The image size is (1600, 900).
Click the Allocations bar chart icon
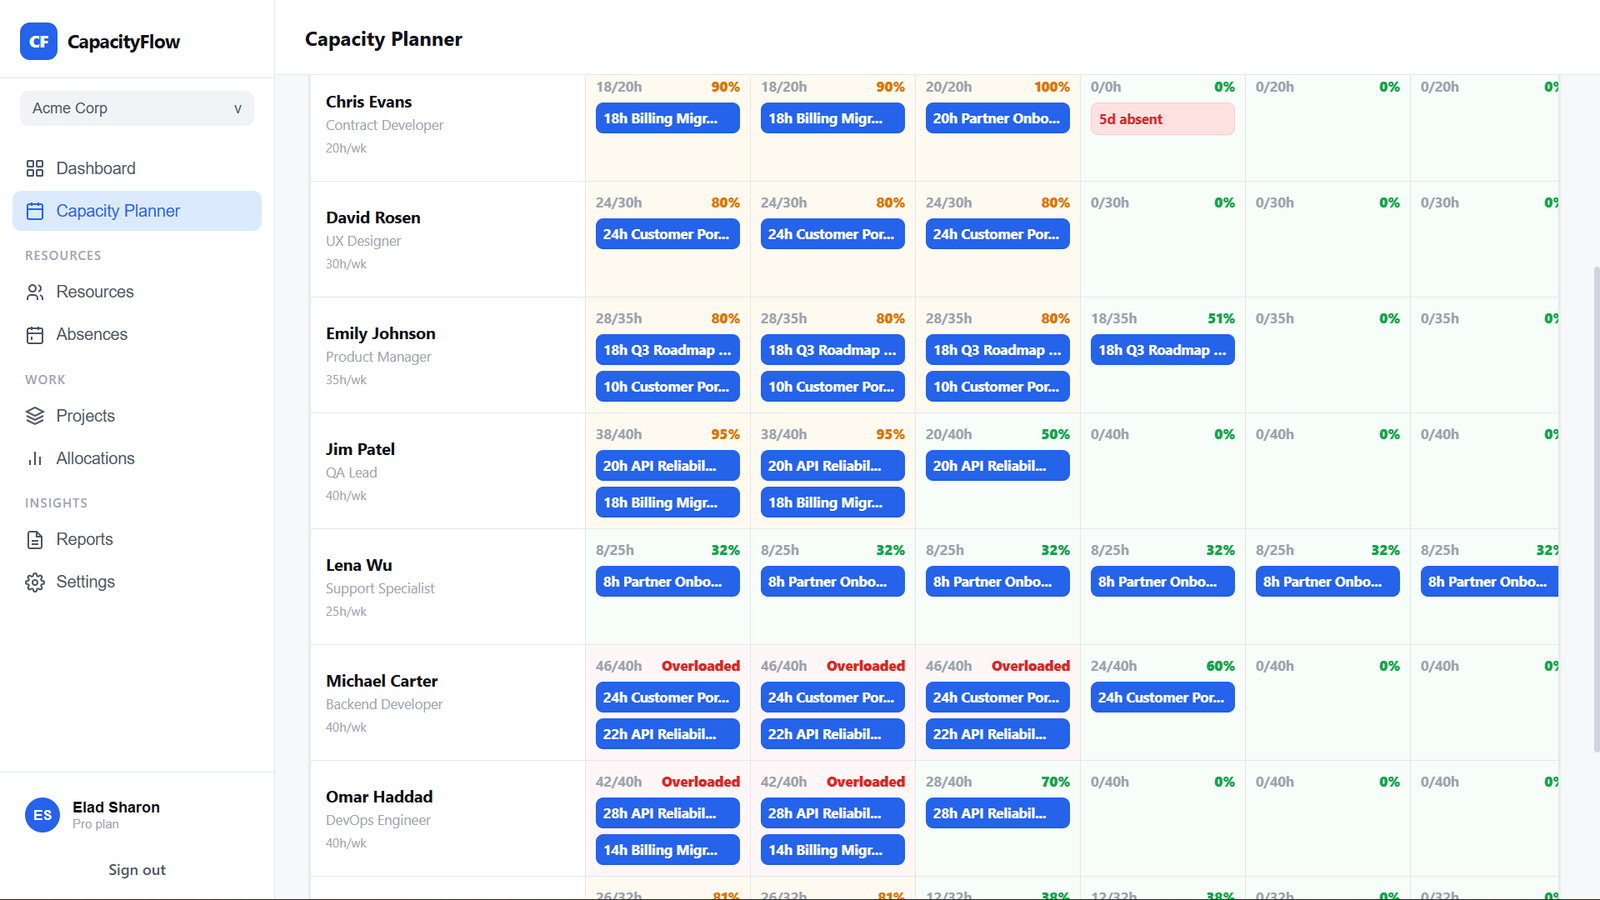tap(35, 458)
